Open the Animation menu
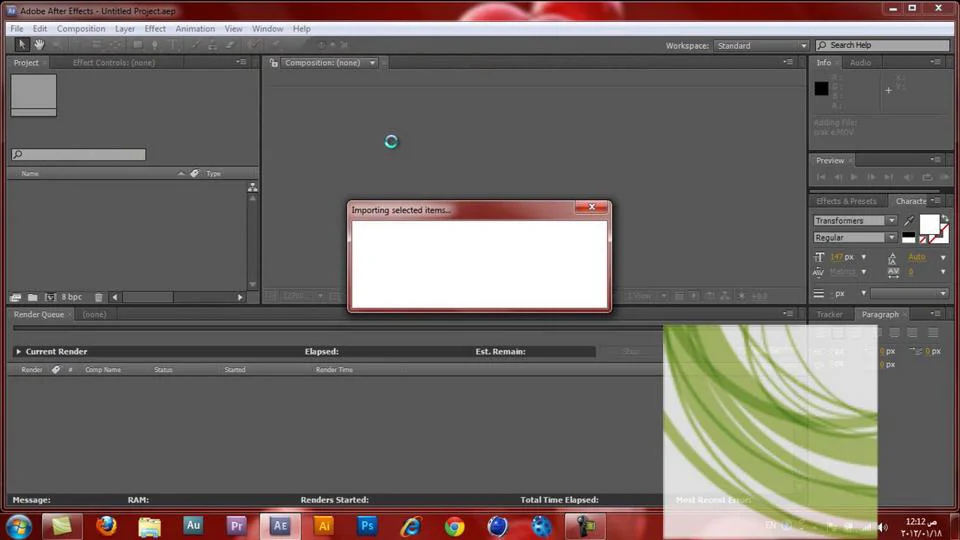Image resolution: width=960 pixels, height=540 pixels. pyautogui.click(x=195, y=29)
